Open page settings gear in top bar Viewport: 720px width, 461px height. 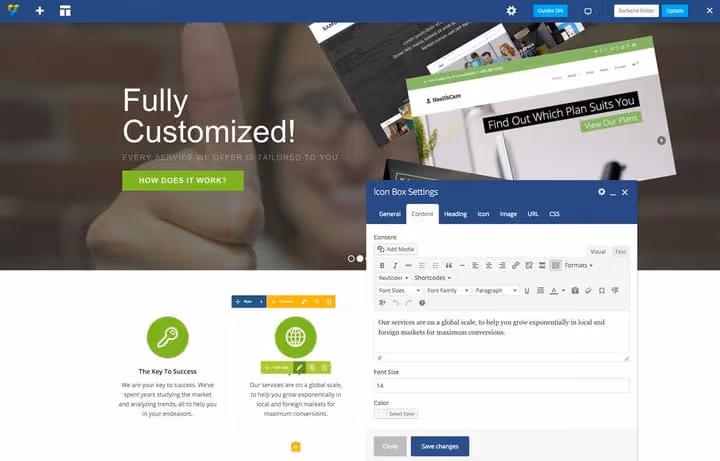511,11
